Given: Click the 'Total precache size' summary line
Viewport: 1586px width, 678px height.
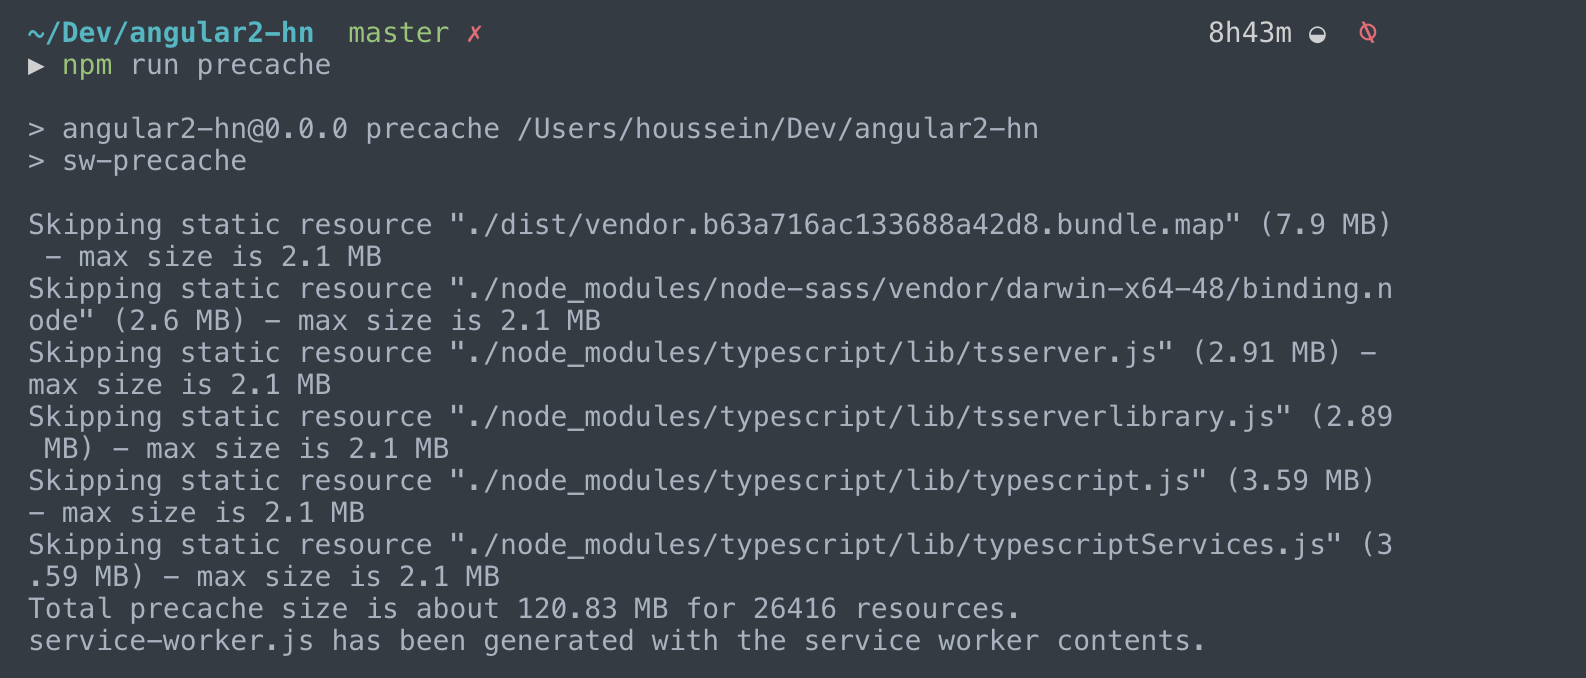Looking at the screenshot, I should click(524, 609).
